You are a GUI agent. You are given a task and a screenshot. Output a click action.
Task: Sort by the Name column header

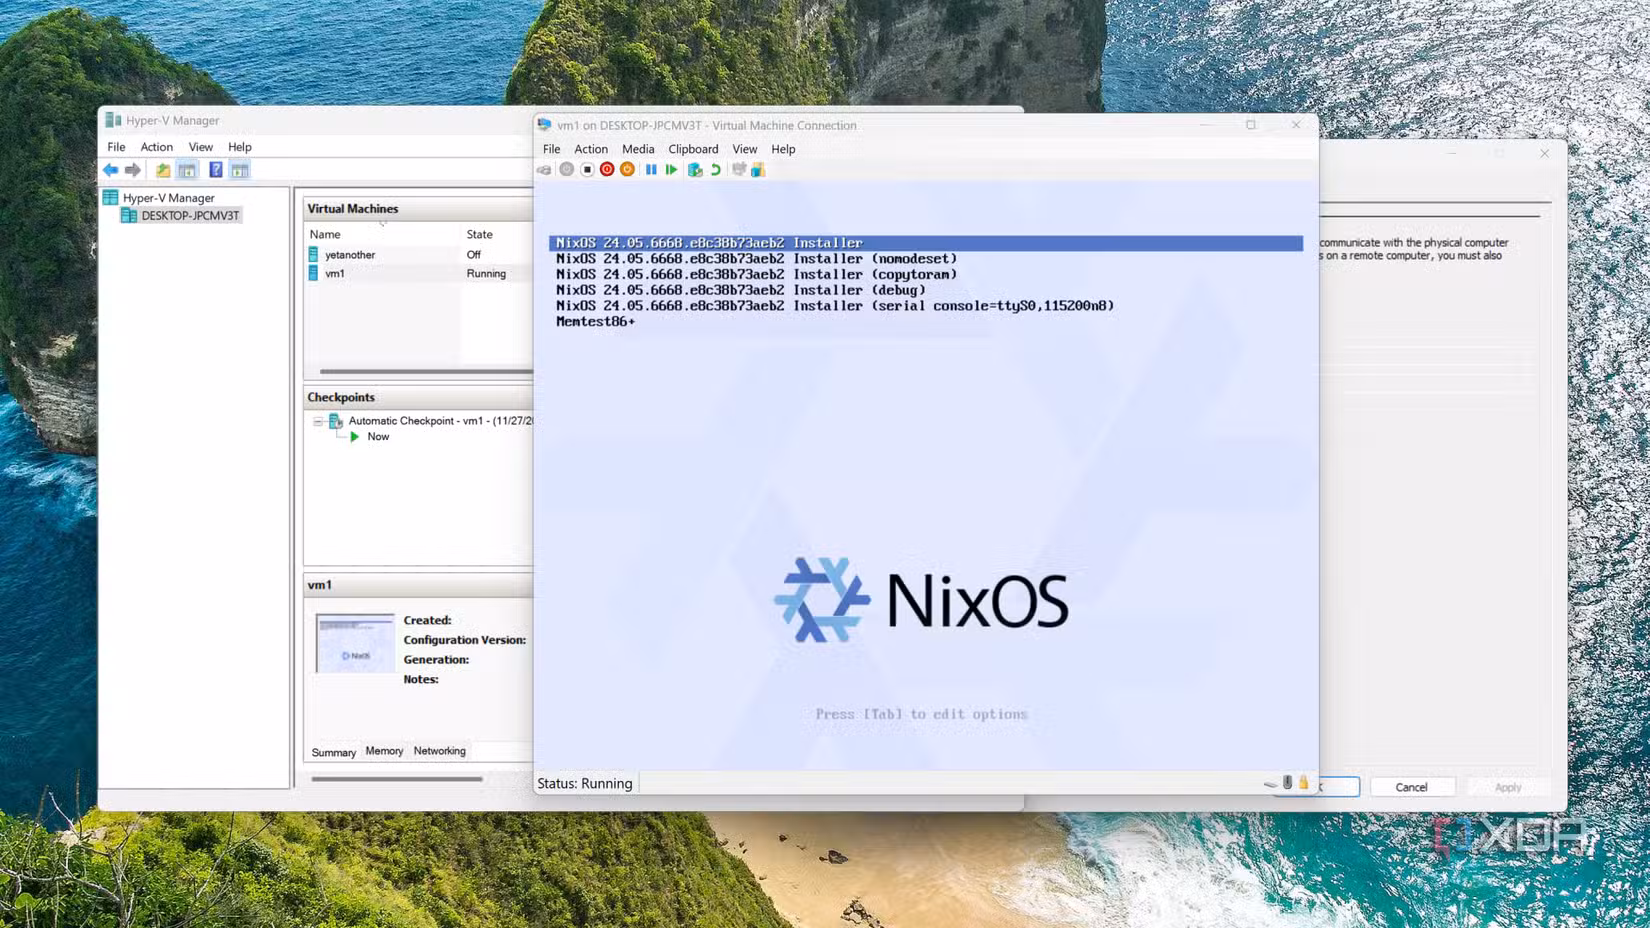(325, 234)
